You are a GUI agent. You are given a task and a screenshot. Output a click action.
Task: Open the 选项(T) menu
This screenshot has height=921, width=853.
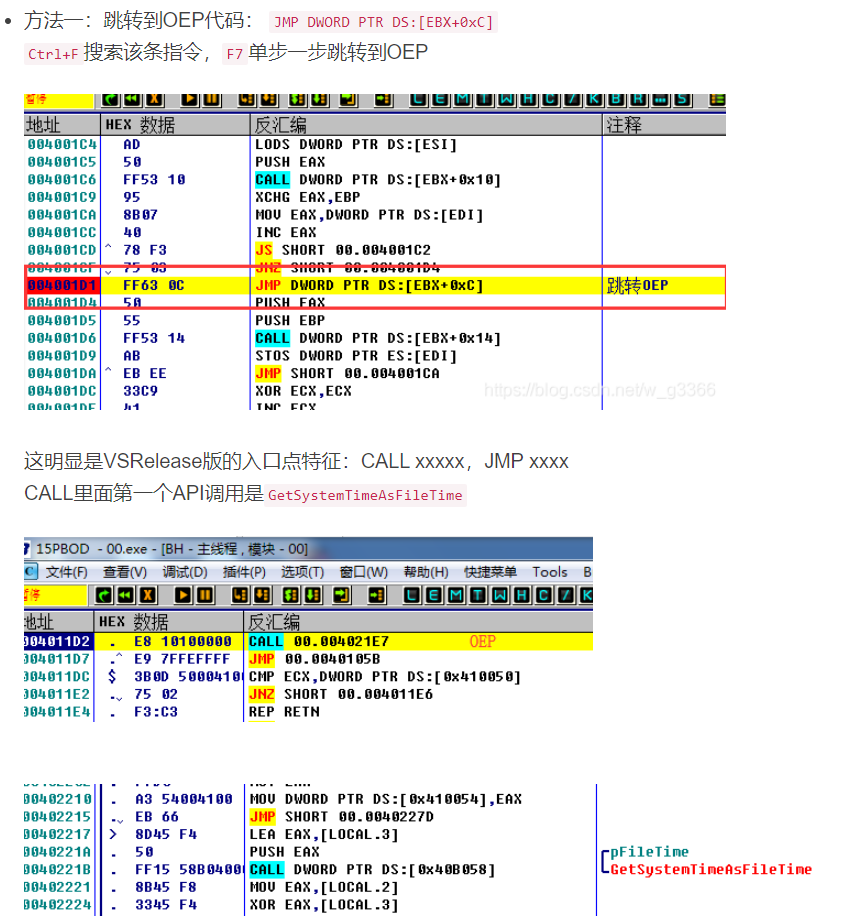(x=303, y=572)
